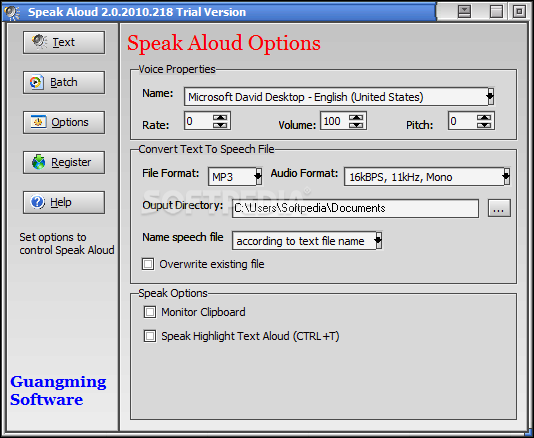Switch to the Options panel

64,122
